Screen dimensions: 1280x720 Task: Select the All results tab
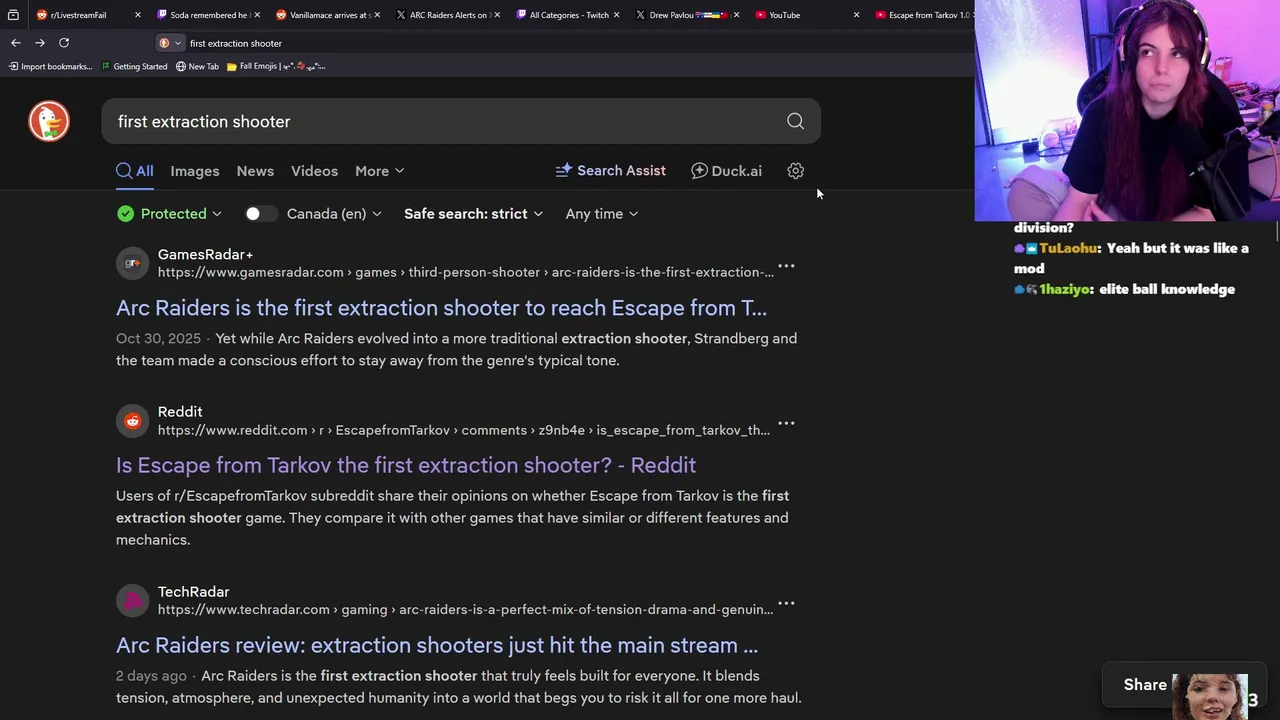pyautogui.click(x=134, y=171)
